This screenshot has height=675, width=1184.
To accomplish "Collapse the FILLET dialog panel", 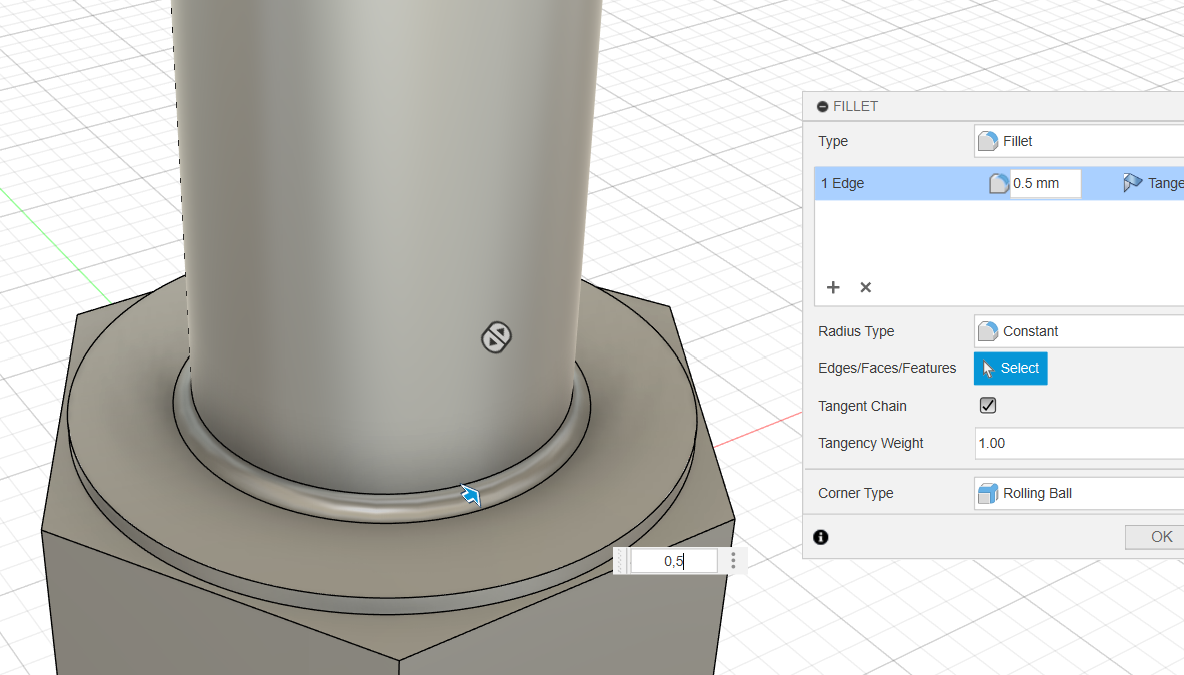I will pyautogui.click(x=822, y=107).
